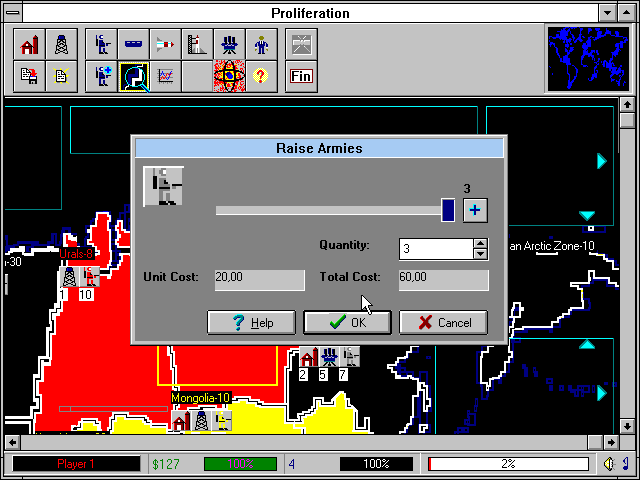Choose the soldier army toolbar icon

tap(101, 44)
